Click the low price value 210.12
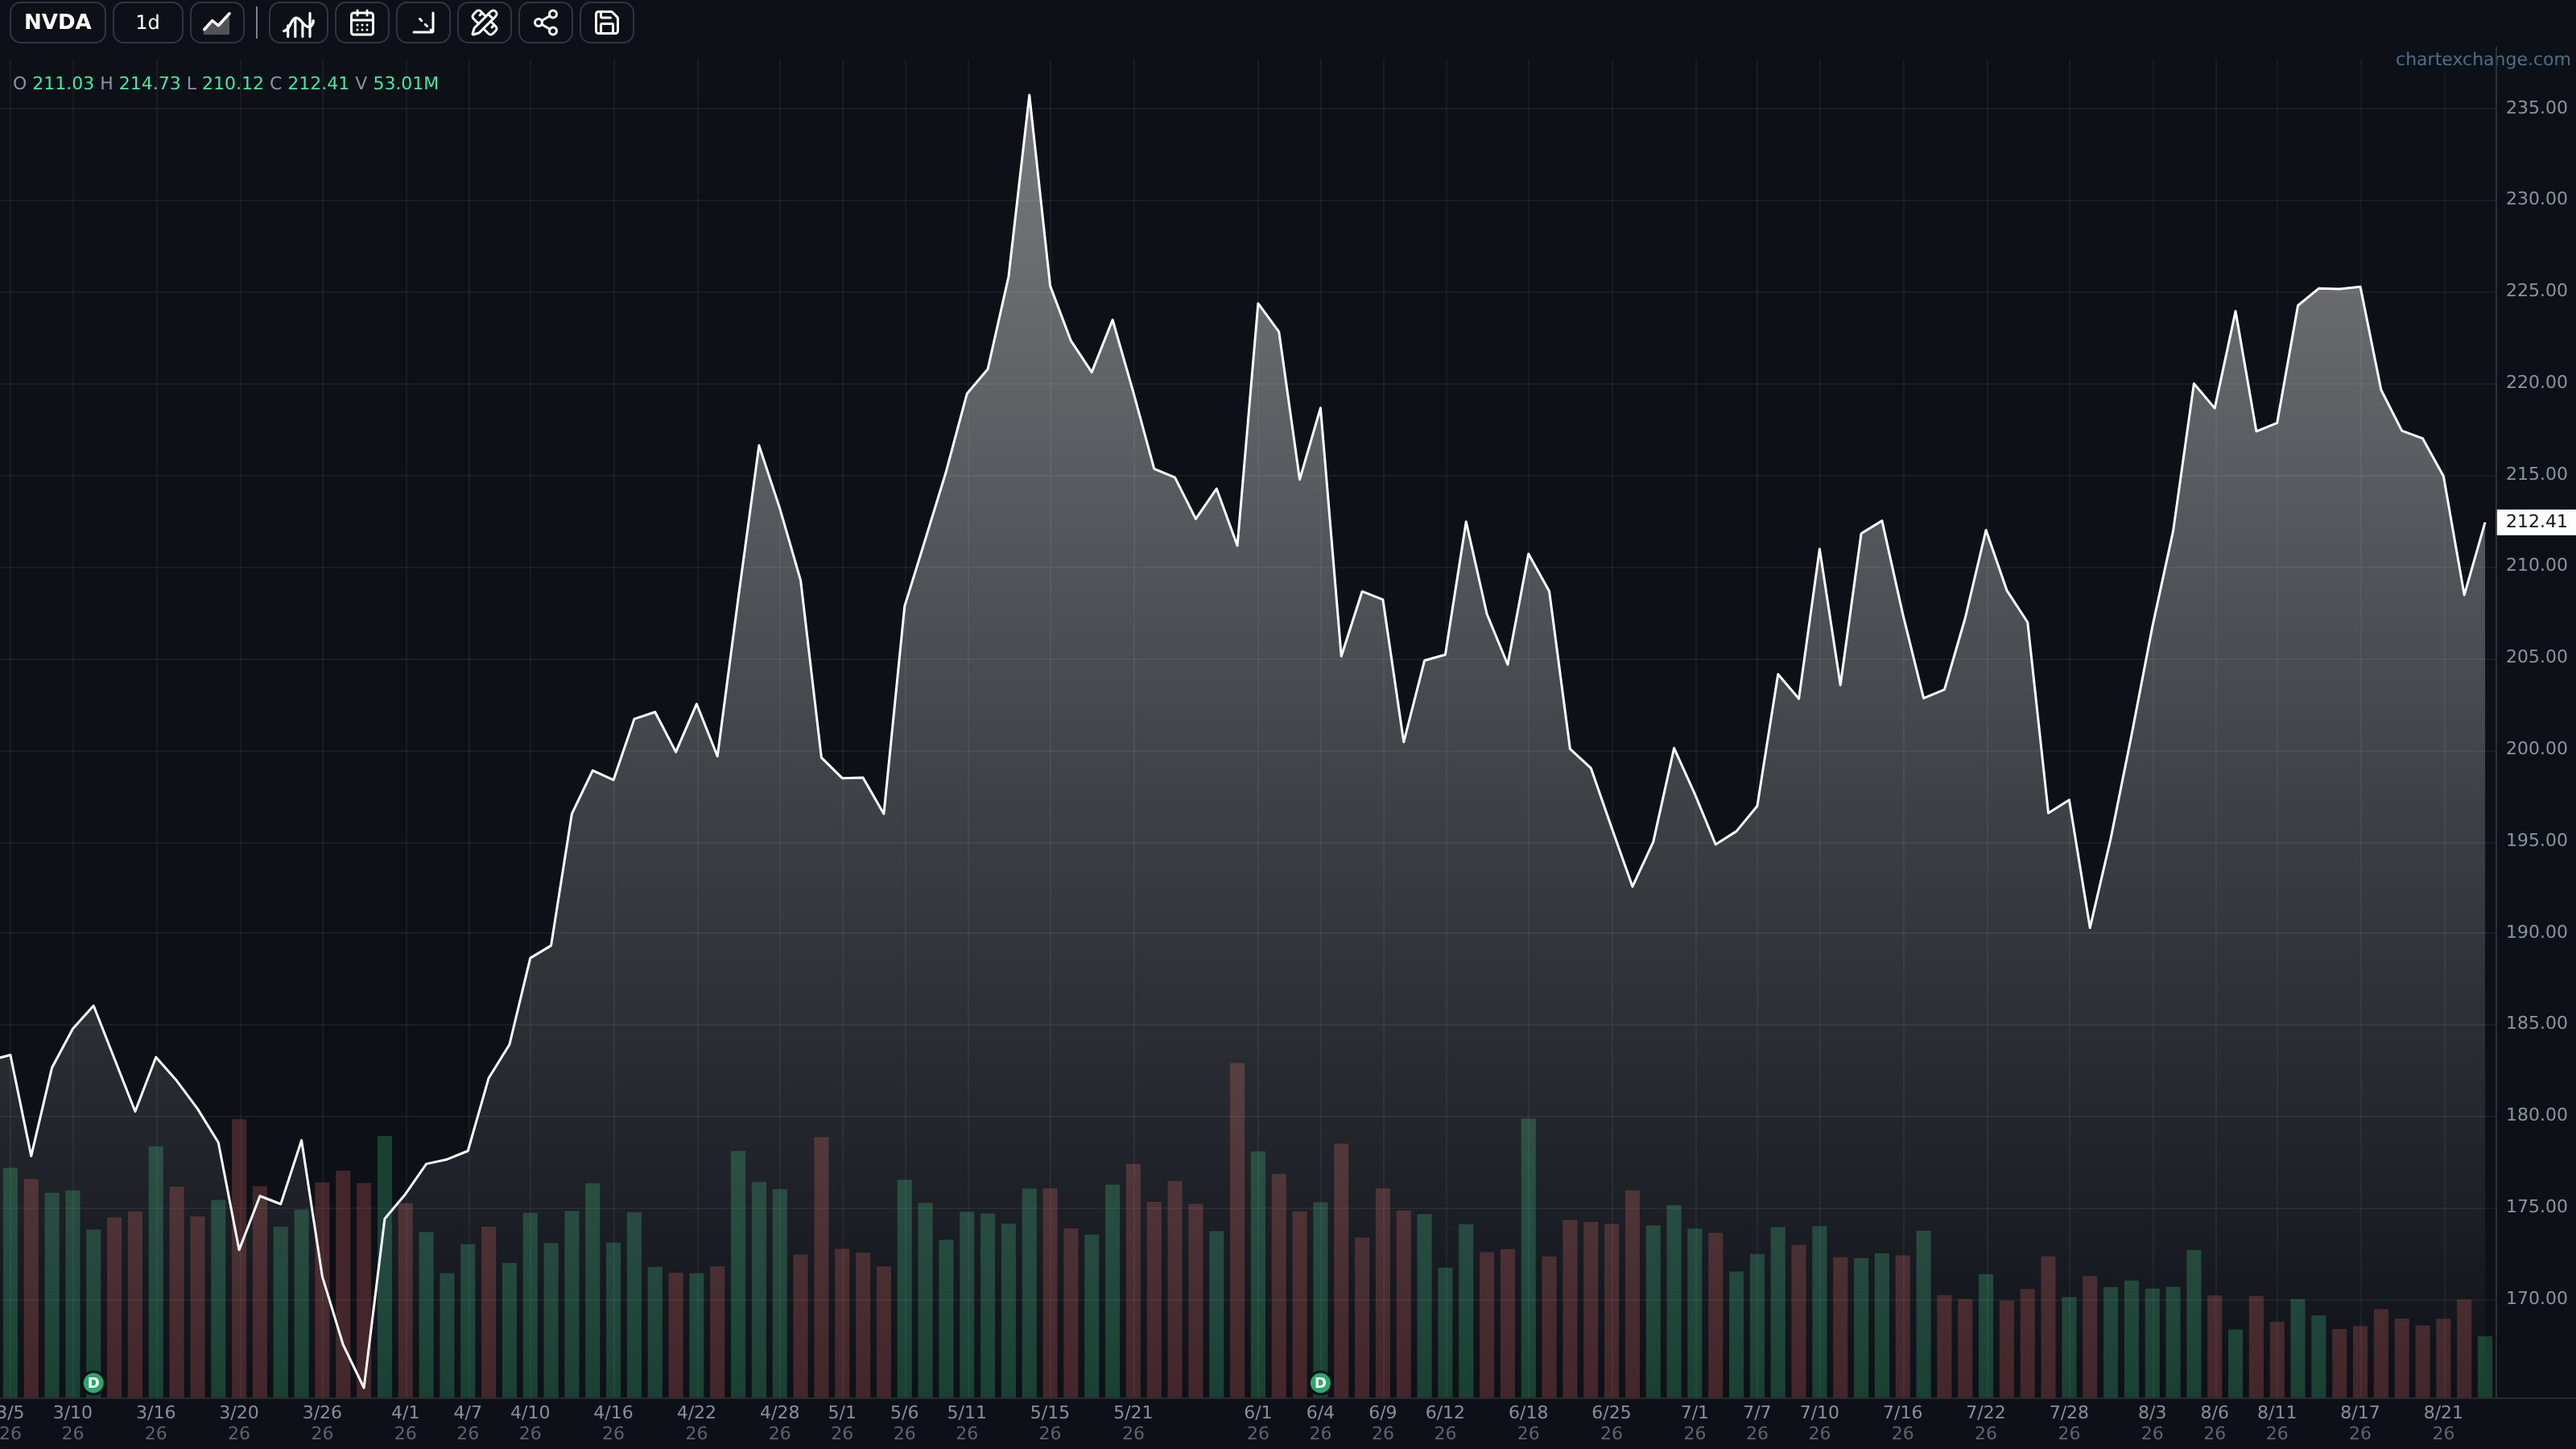The width and height of the screenshot is (2576, 1449). (233, 83)
